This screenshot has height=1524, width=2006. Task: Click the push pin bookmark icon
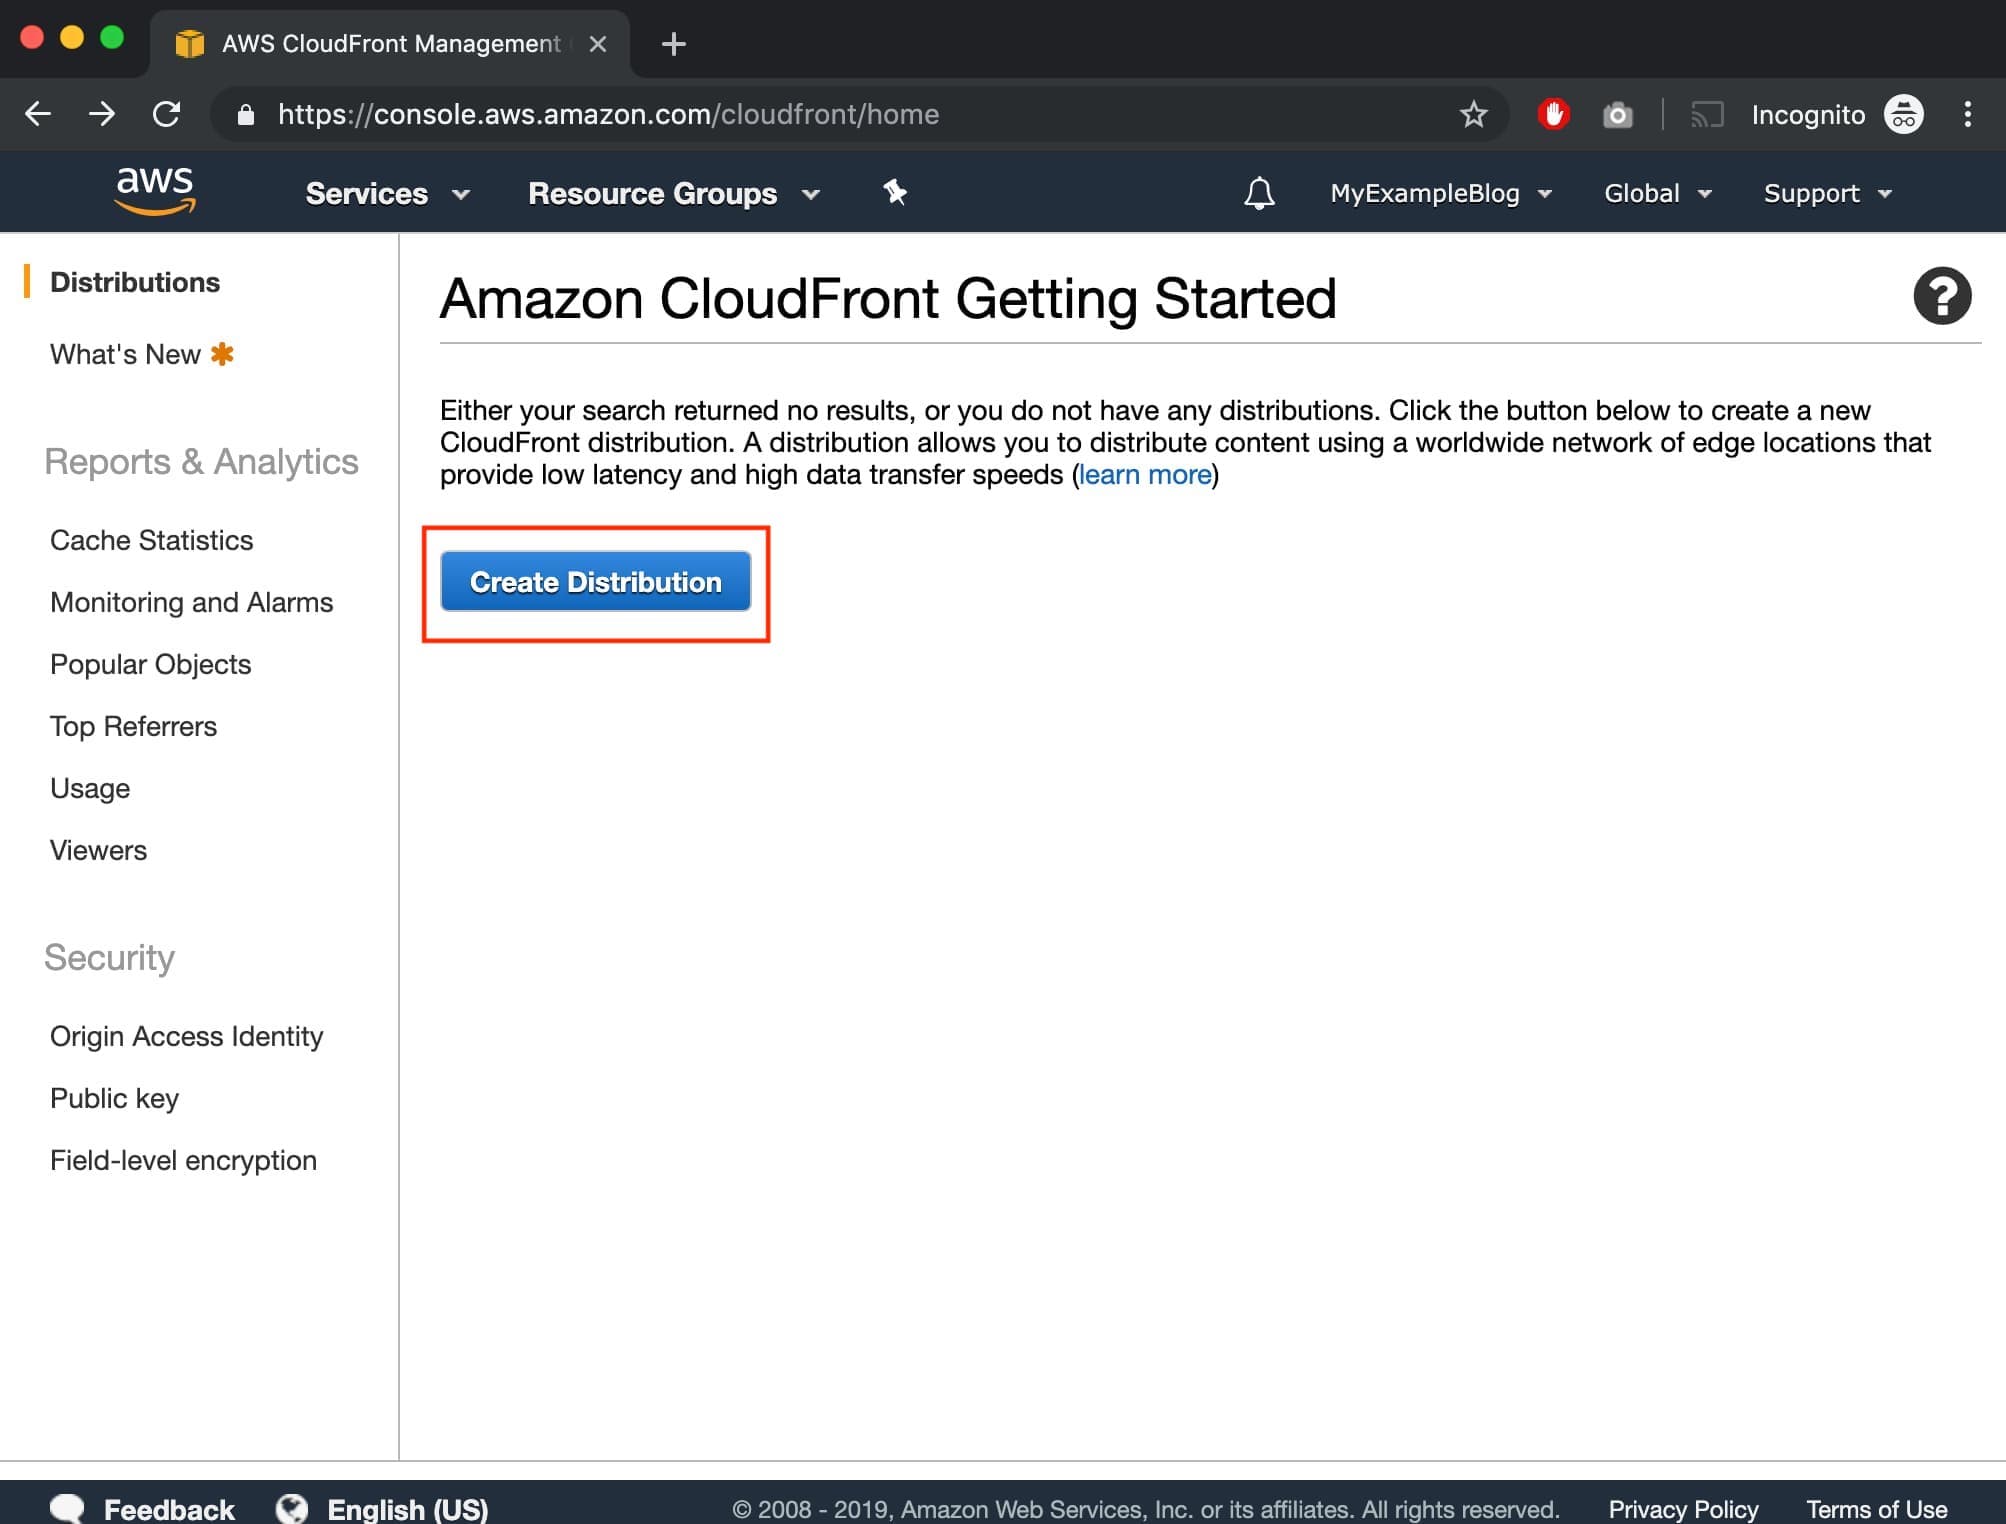(x=897, y=190)
